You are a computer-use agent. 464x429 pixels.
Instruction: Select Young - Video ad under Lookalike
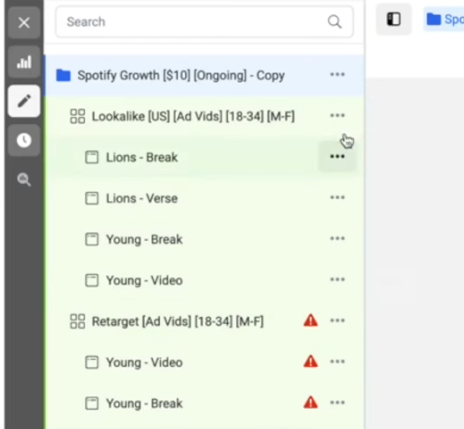pos(204,280)
